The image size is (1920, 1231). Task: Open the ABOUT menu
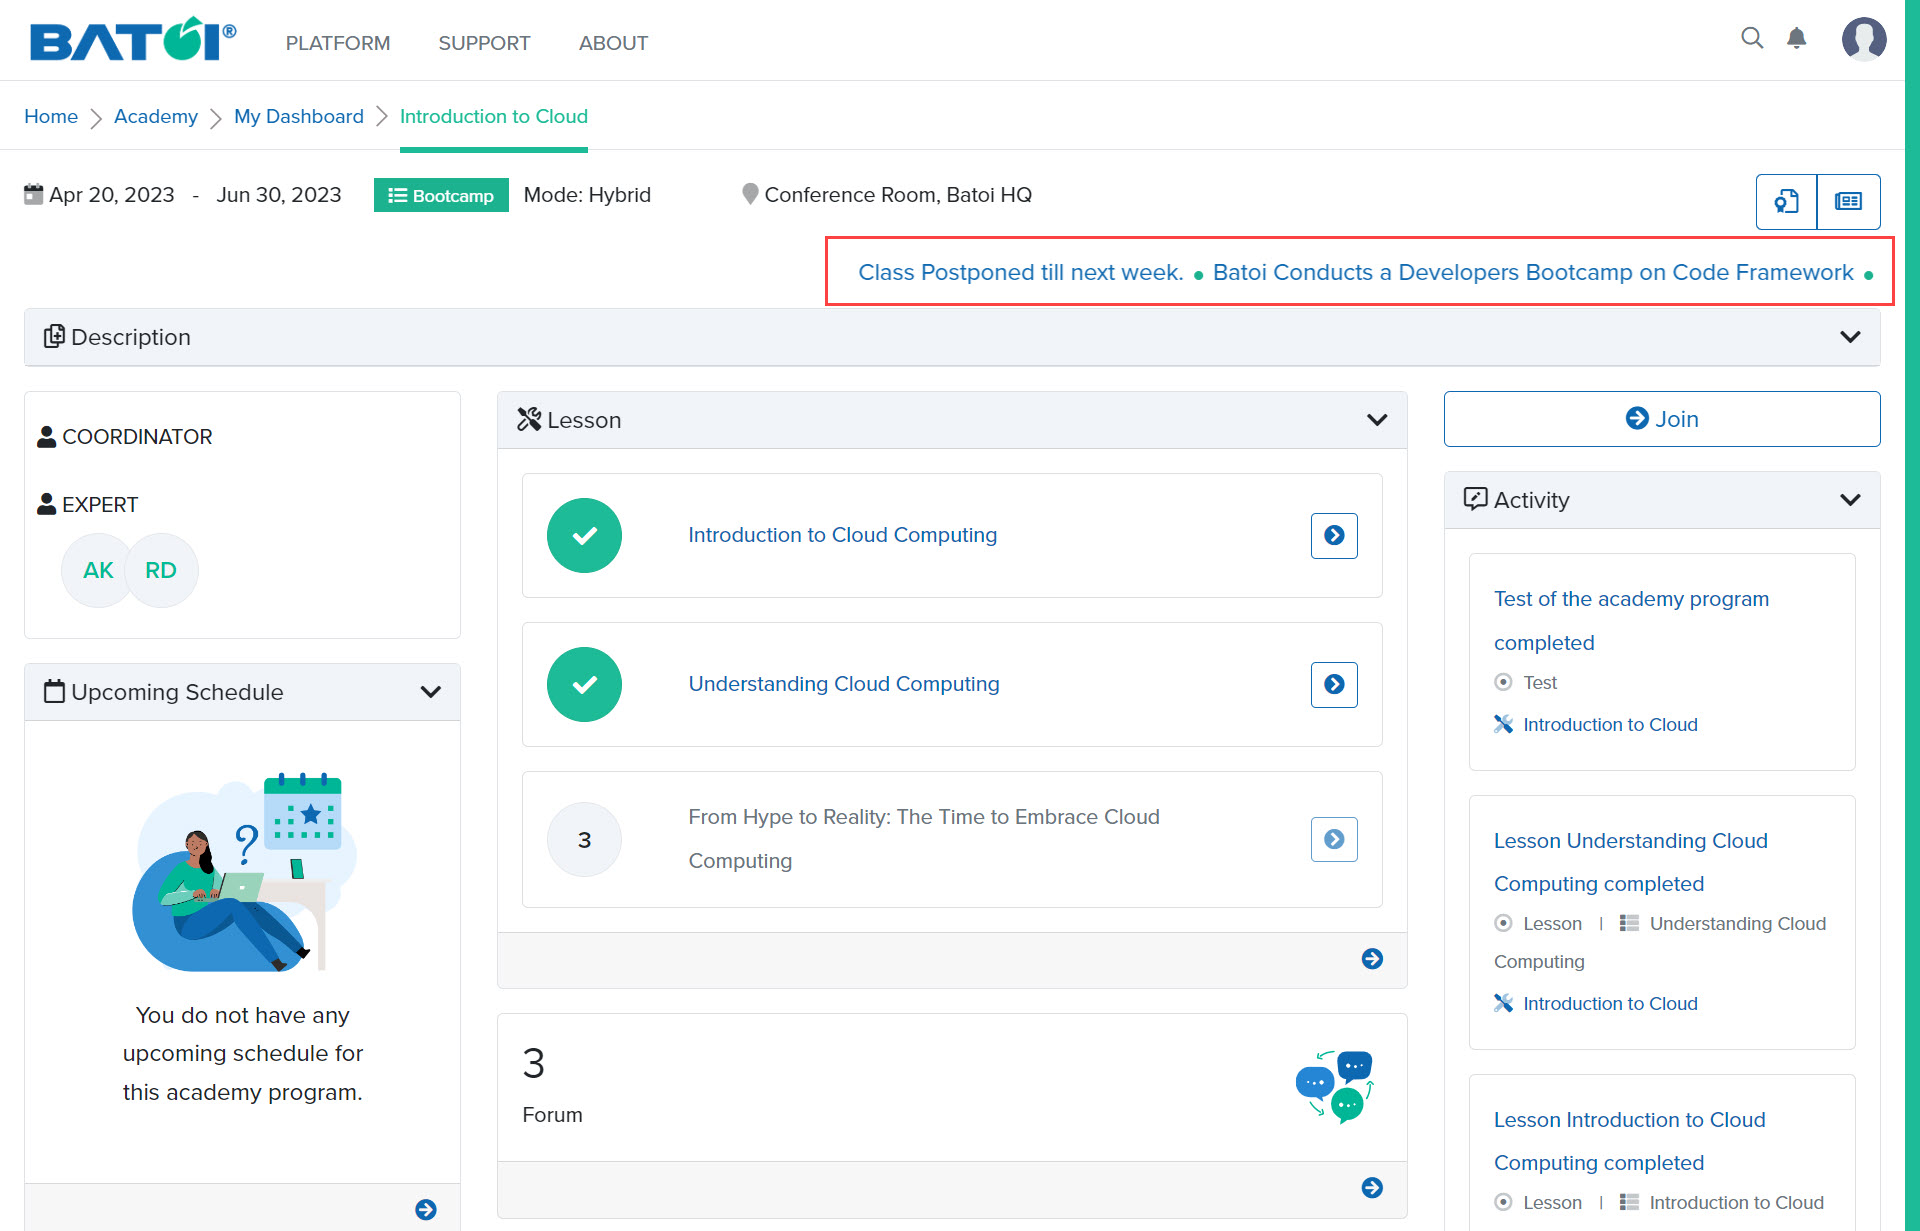613,43
